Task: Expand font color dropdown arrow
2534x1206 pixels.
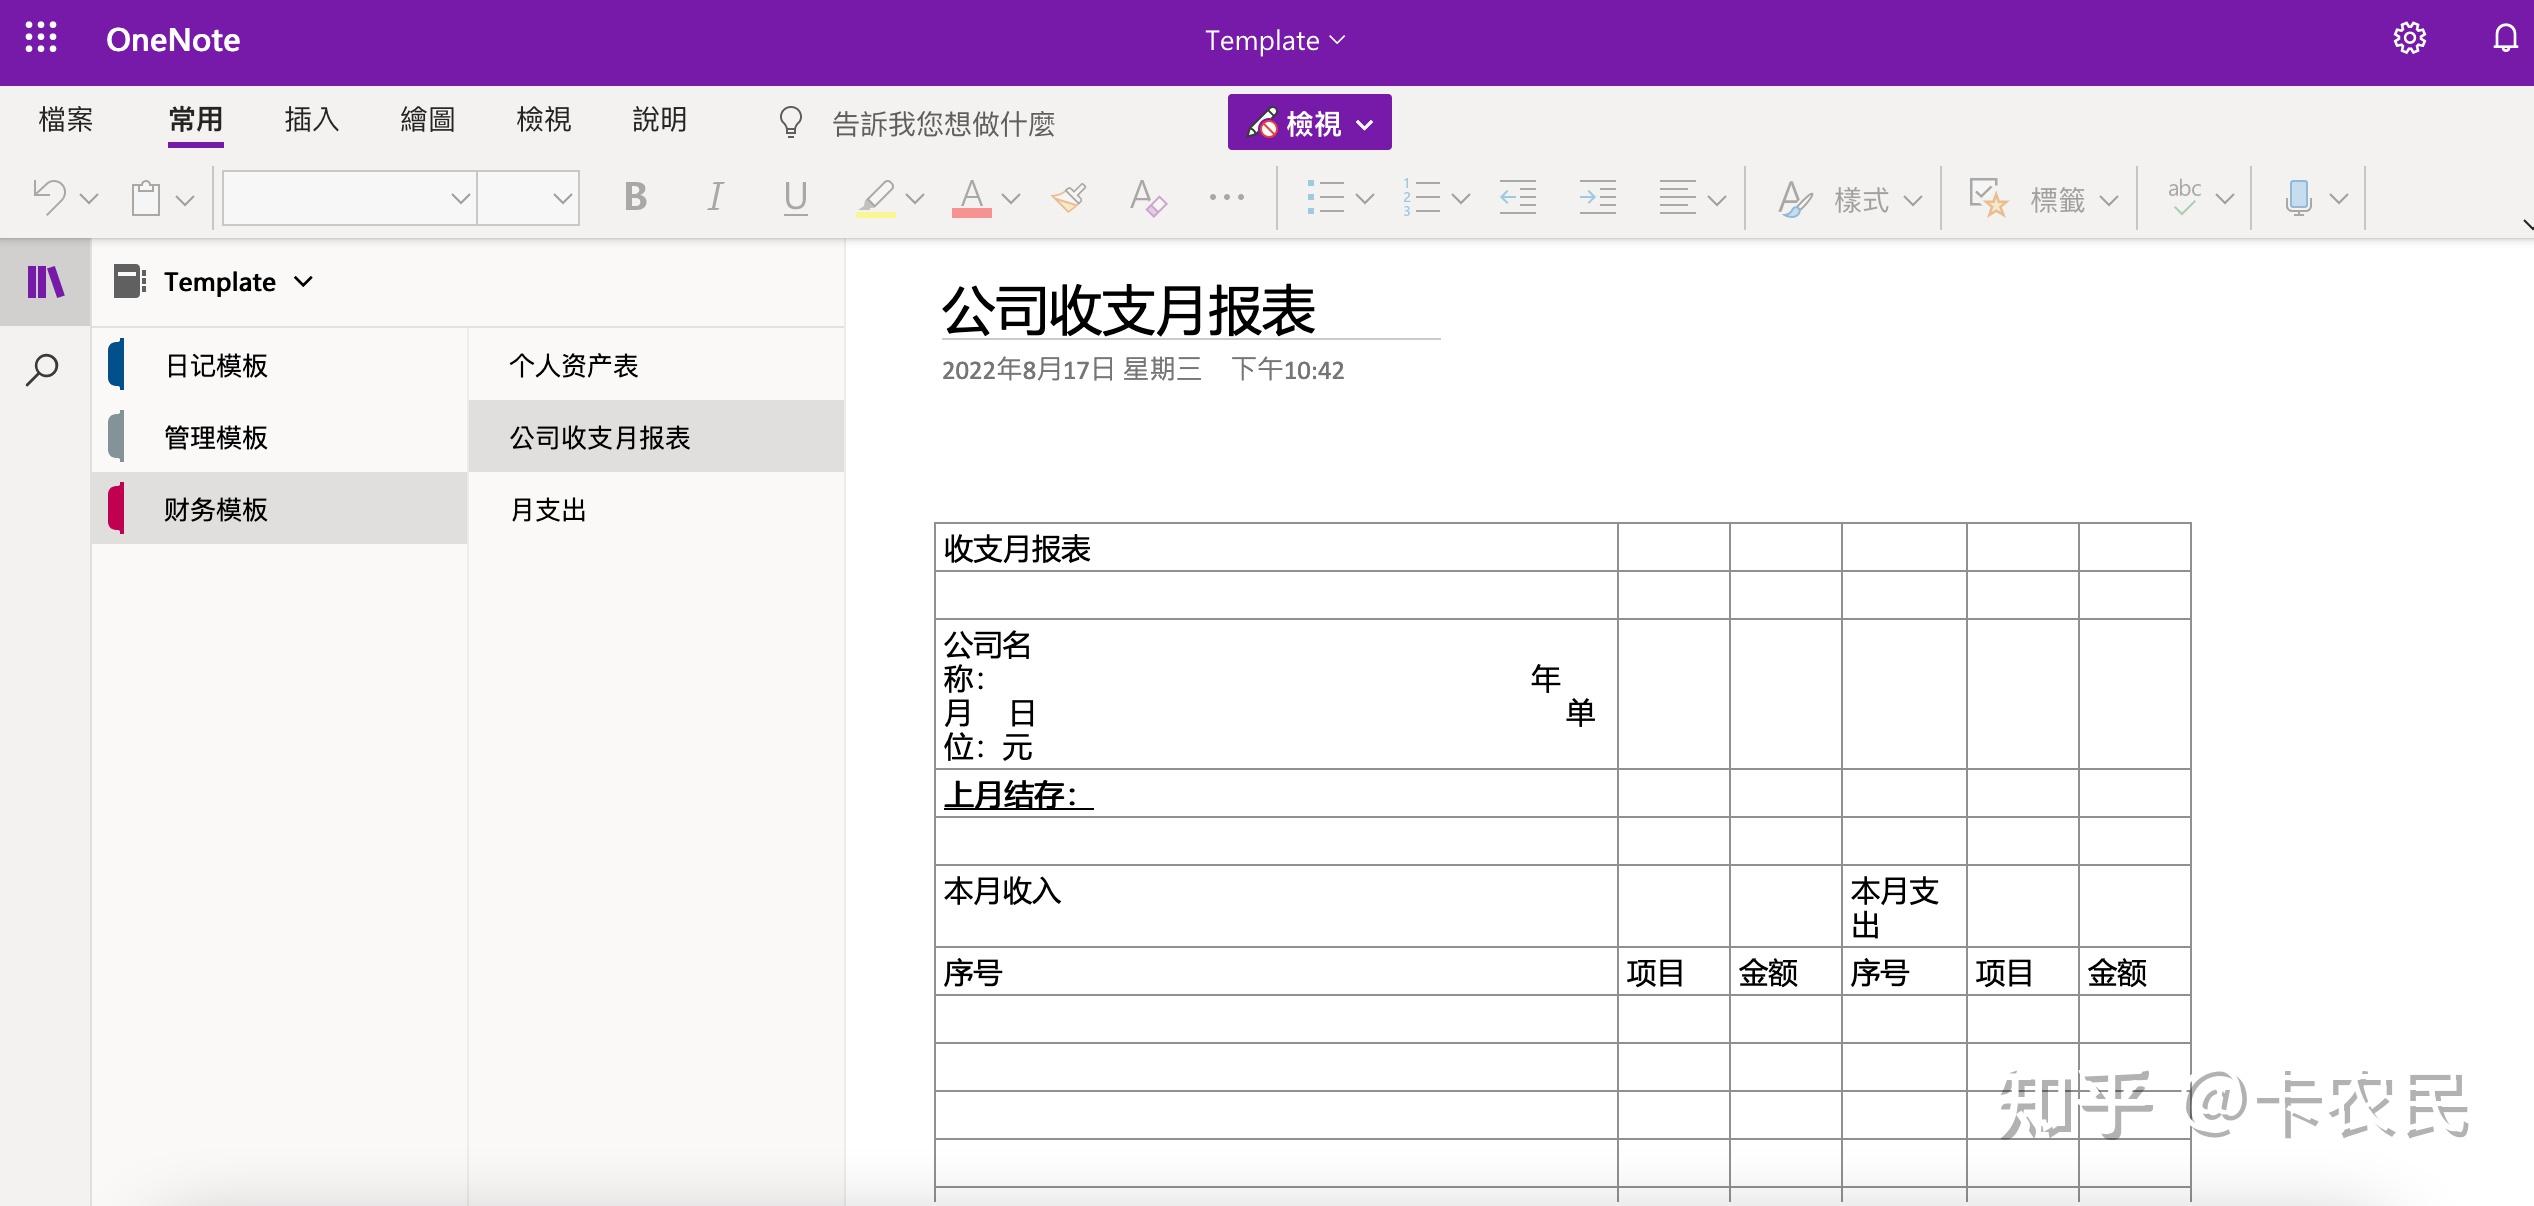Action: [1011, 199]
